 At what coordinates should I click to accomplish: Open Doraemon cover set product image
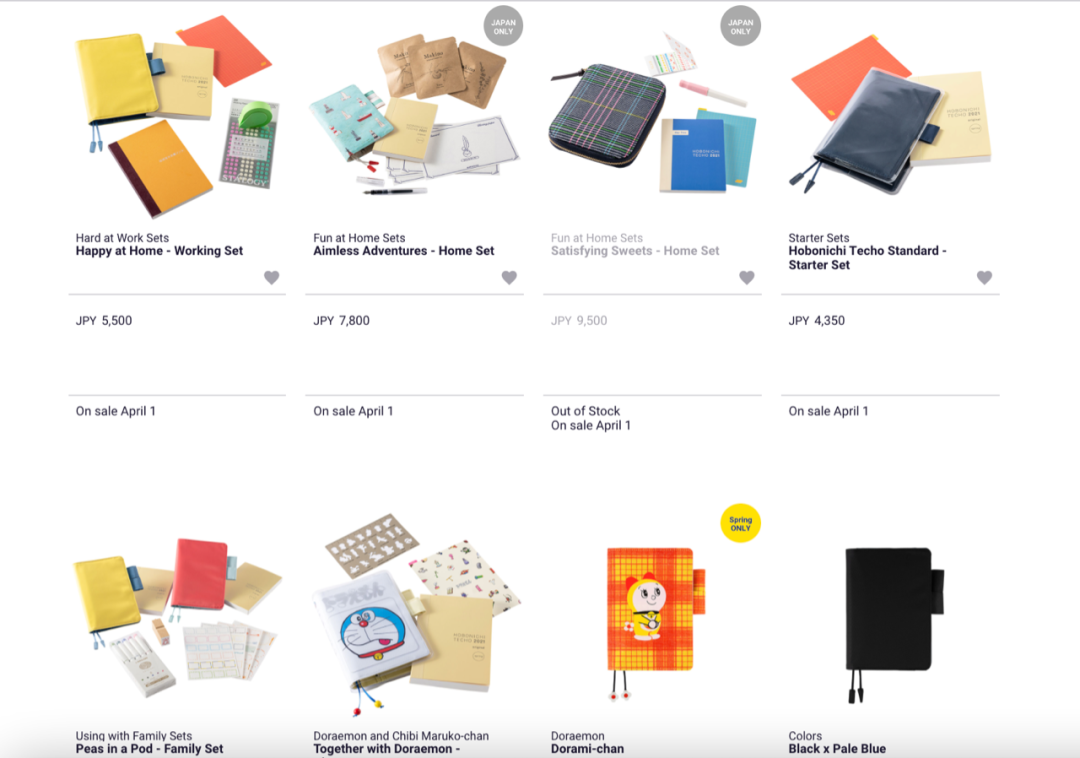pyautogui.click(x=414, y=613)
